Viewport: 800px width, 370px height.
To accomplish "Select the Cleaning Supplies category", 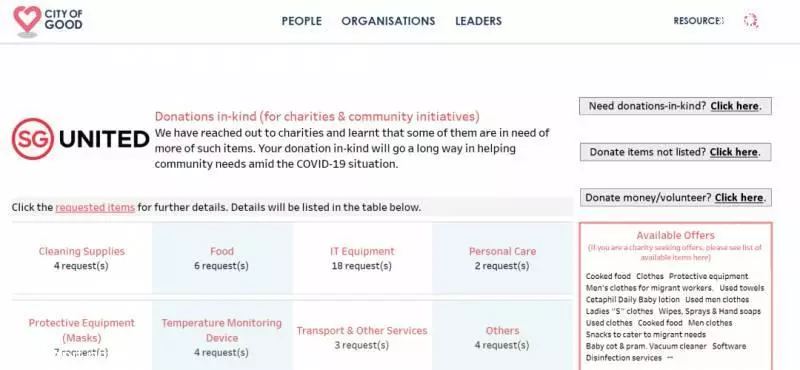I will tap(82, 258).
